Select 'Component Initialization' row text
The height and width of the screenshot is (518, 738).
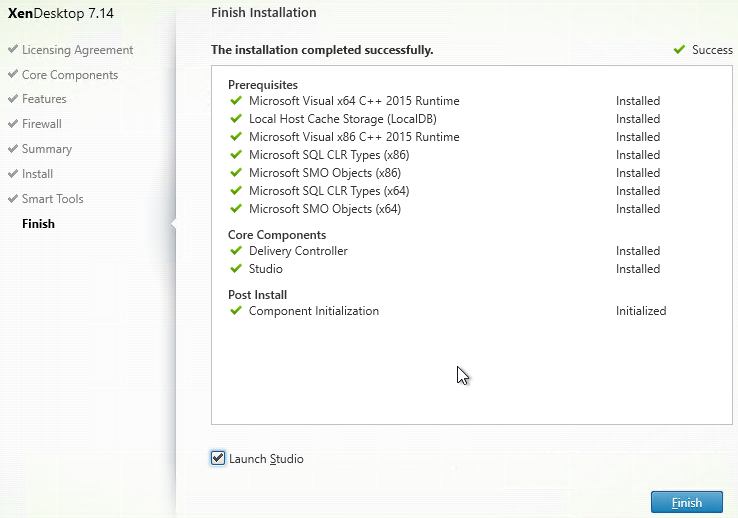coord(313,311)
